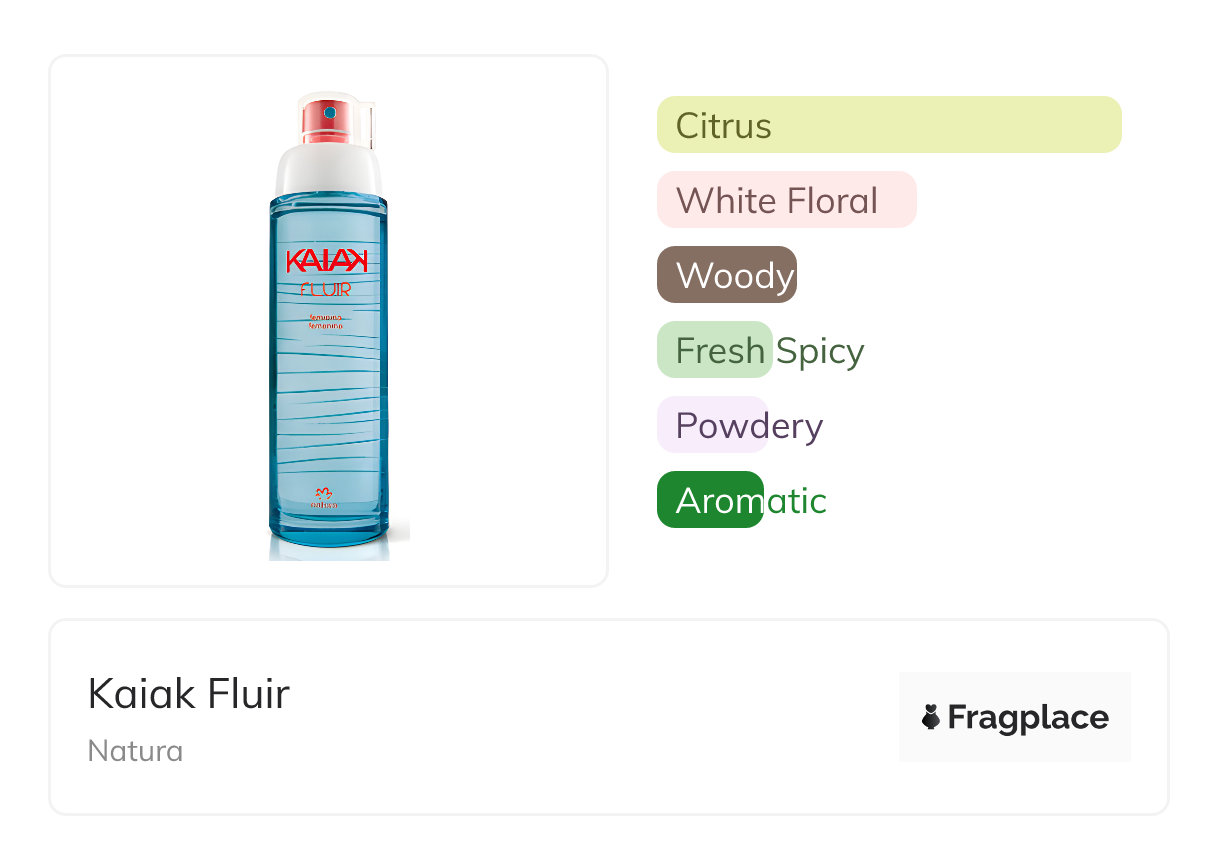Image resolution: width=1218 pixels, height=864 pixels.
Task: Click the Powdery accord bar
Action: click(712, 425)
